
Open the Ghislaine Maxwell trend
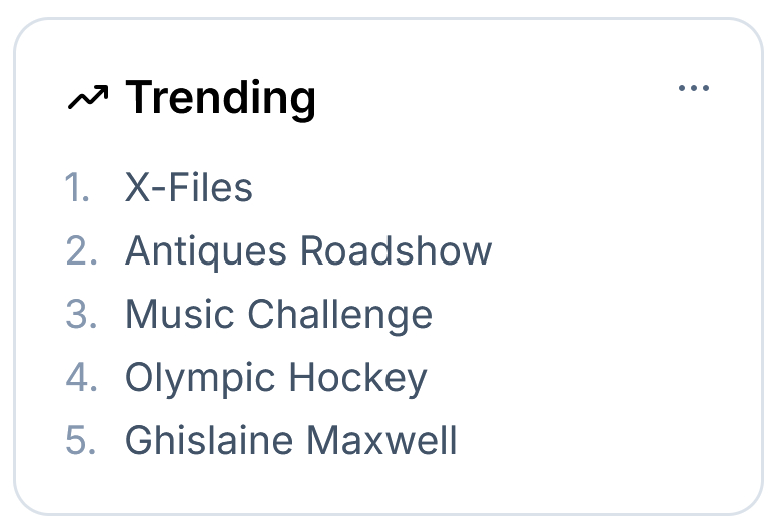coord(291,440)
